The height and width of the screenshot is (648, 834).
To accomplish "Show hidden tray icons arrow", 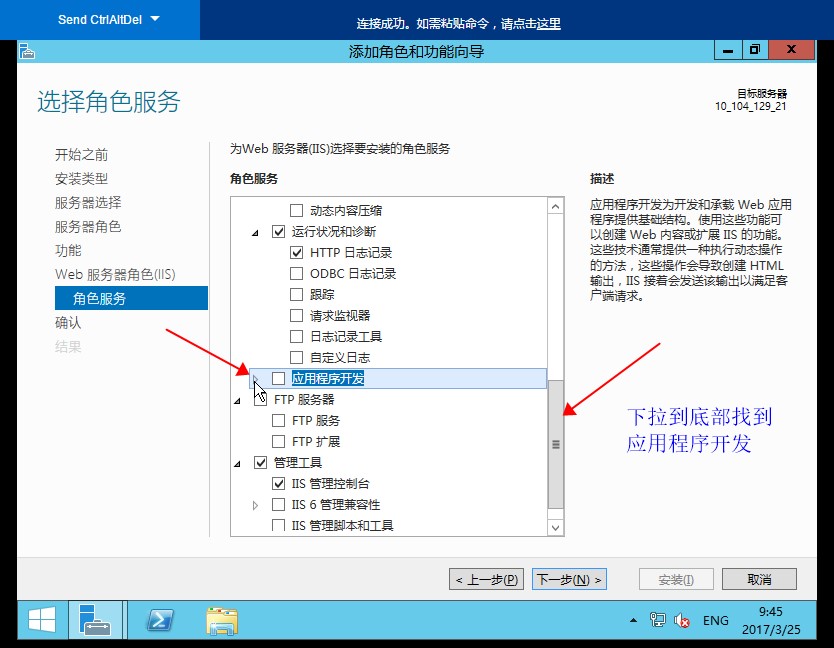I will click(633, 620).
